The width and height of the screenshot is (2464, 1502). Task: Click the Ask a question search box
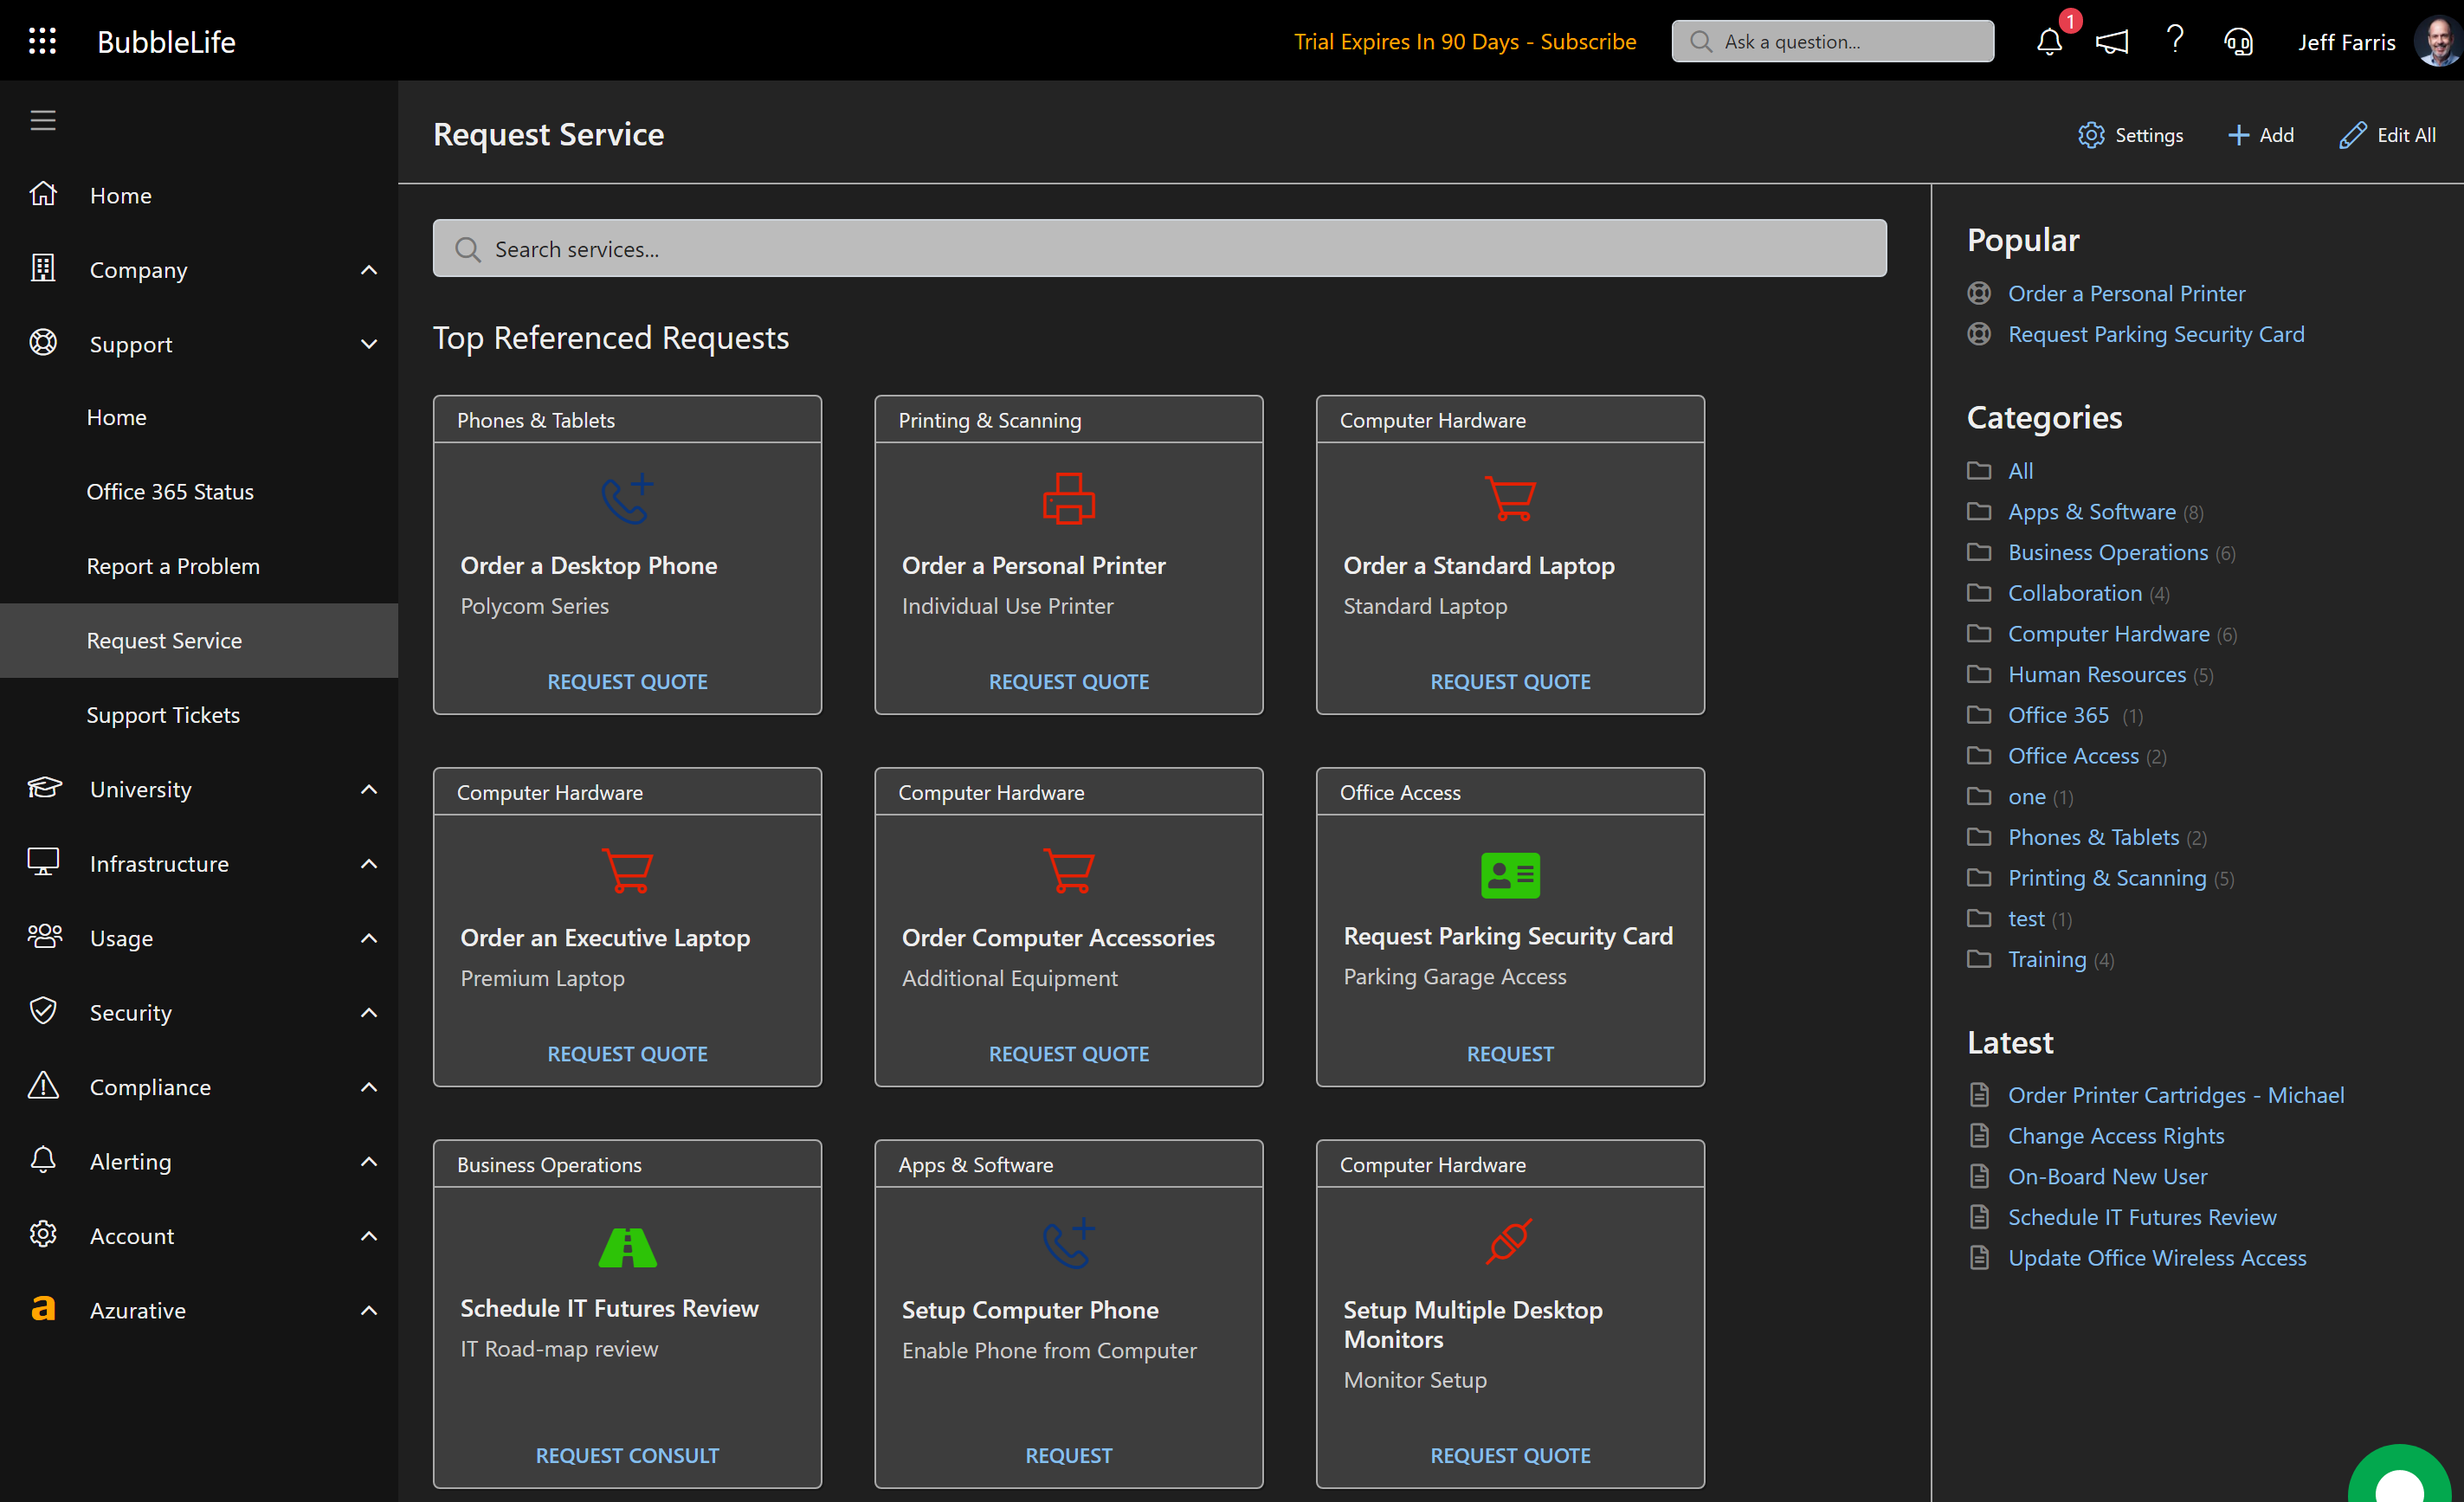[1832, 41]
